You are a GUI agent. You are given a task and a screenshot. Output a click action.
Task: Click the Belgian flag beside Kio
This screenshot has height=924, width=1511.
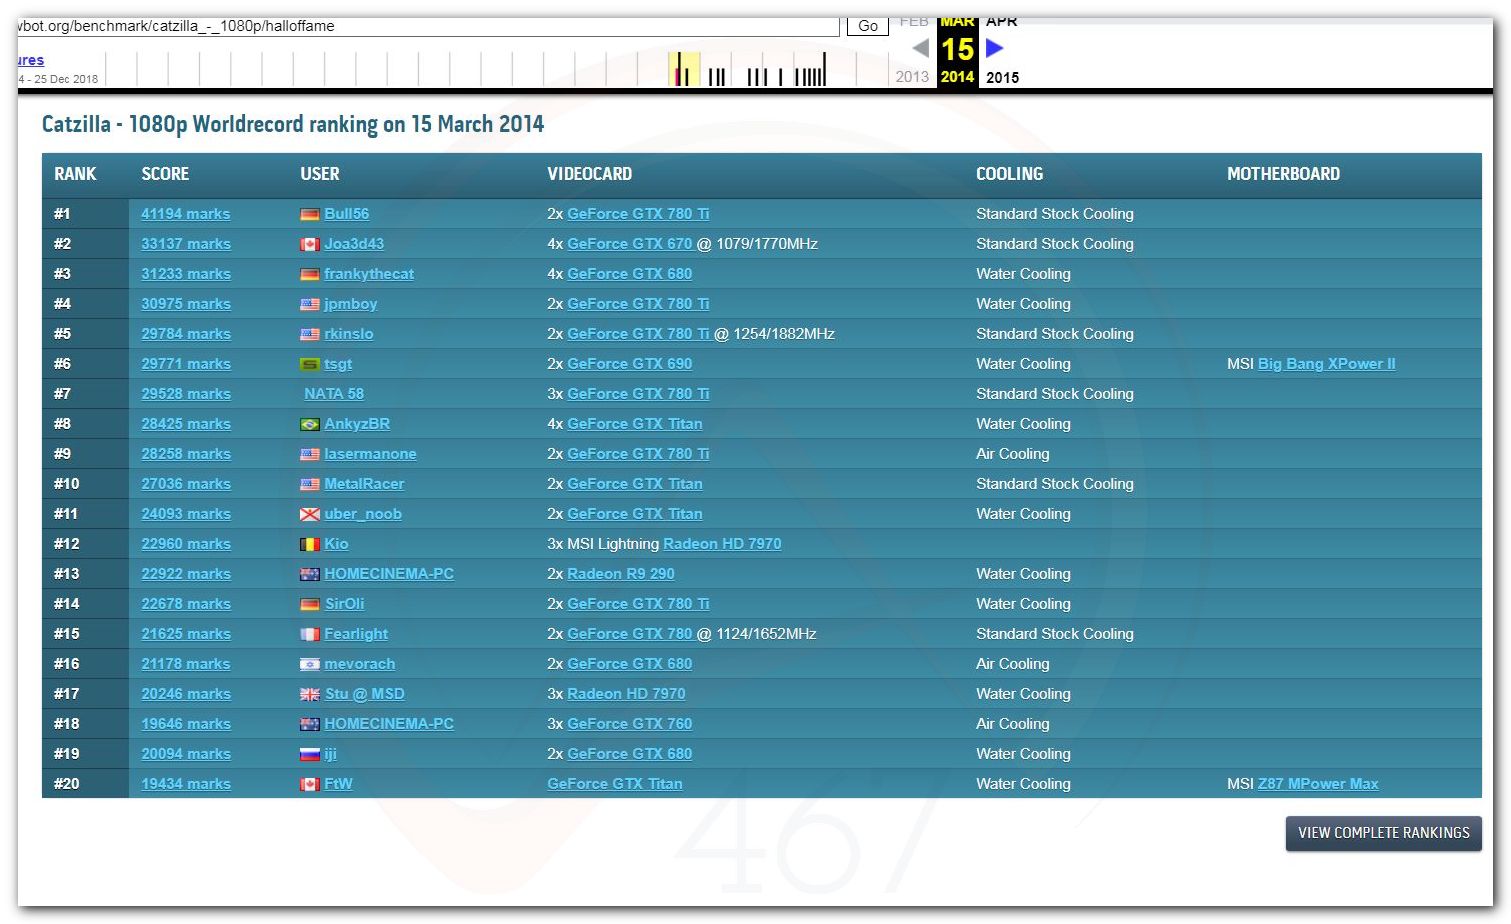tap(310, 544)
